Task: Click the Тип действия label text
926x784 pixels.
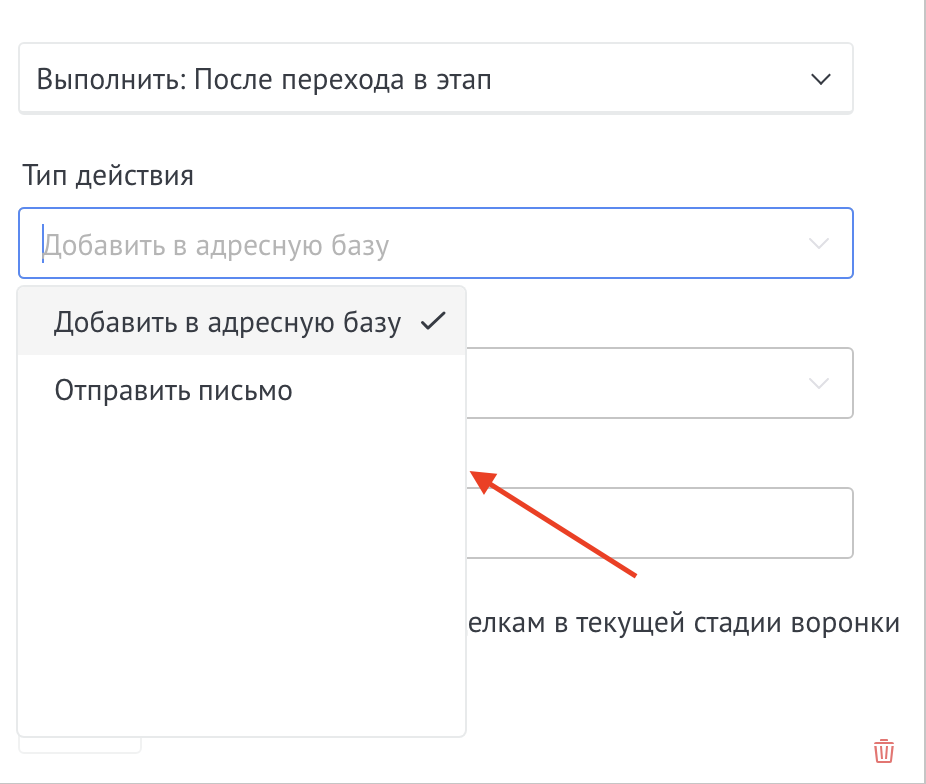Action: [x=108, y=174]
